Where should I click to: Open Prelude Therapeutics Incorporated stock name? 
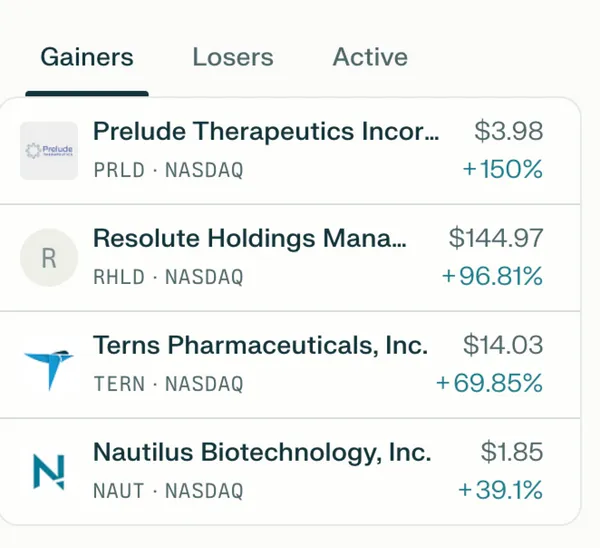[x=265, y=132]
